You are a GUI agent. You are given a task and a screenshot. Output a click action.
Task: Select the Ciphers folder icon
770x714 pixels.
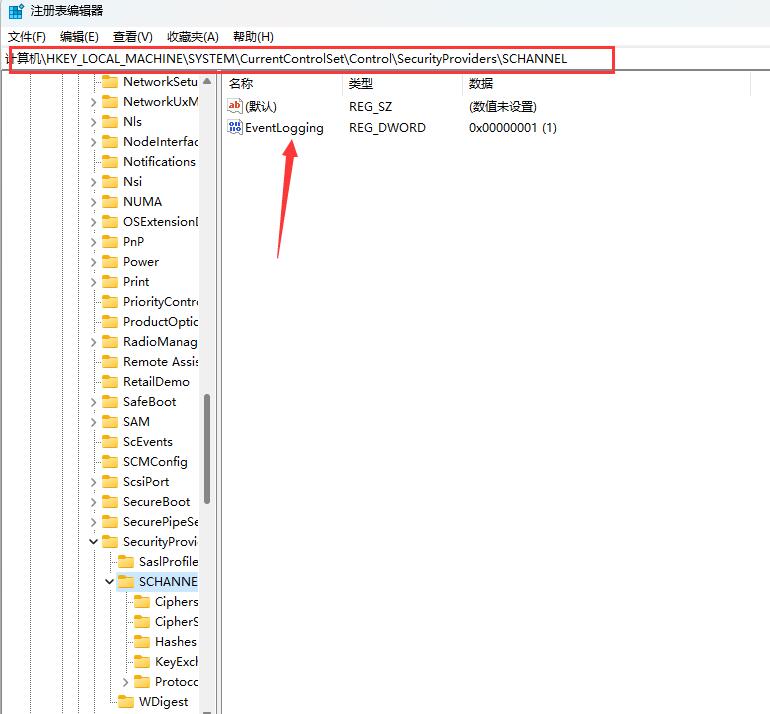pos(142,602)
